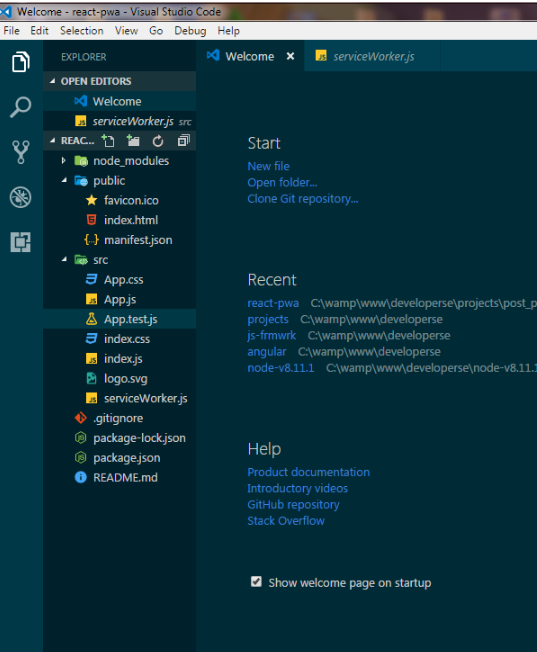Collapse all folders in explorer
The width and height of the screenshot is (537, 652).
point(183,141)
